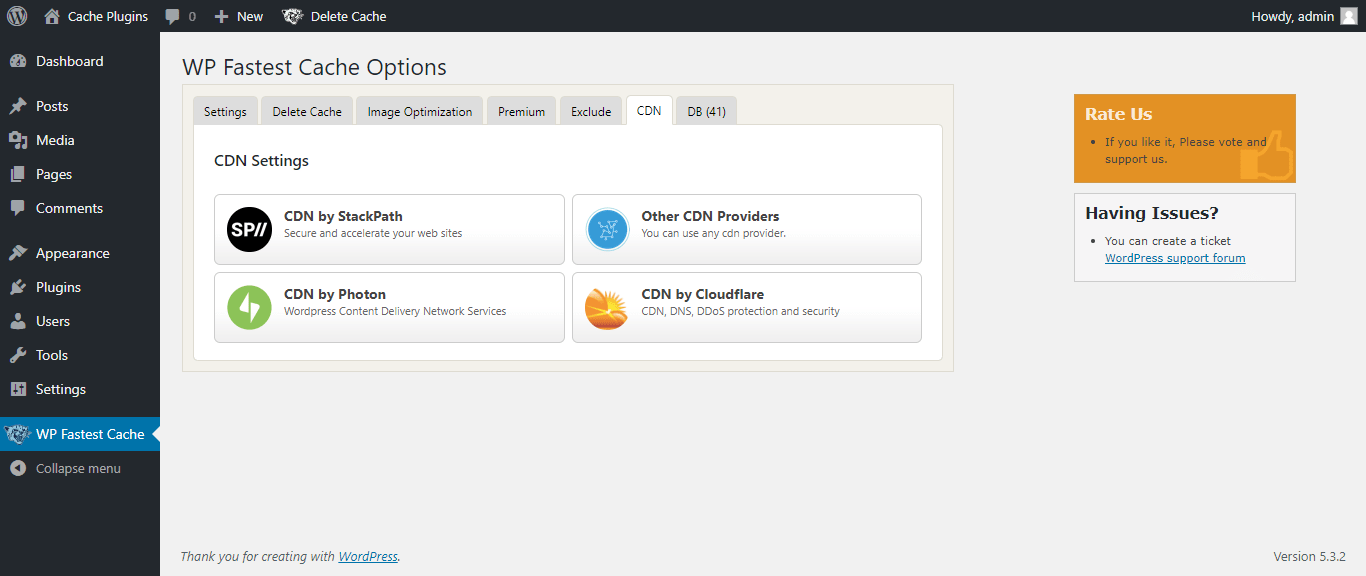Click the Plugins plug icon
Screen dimensions: 1366x576
pos(18,287)
